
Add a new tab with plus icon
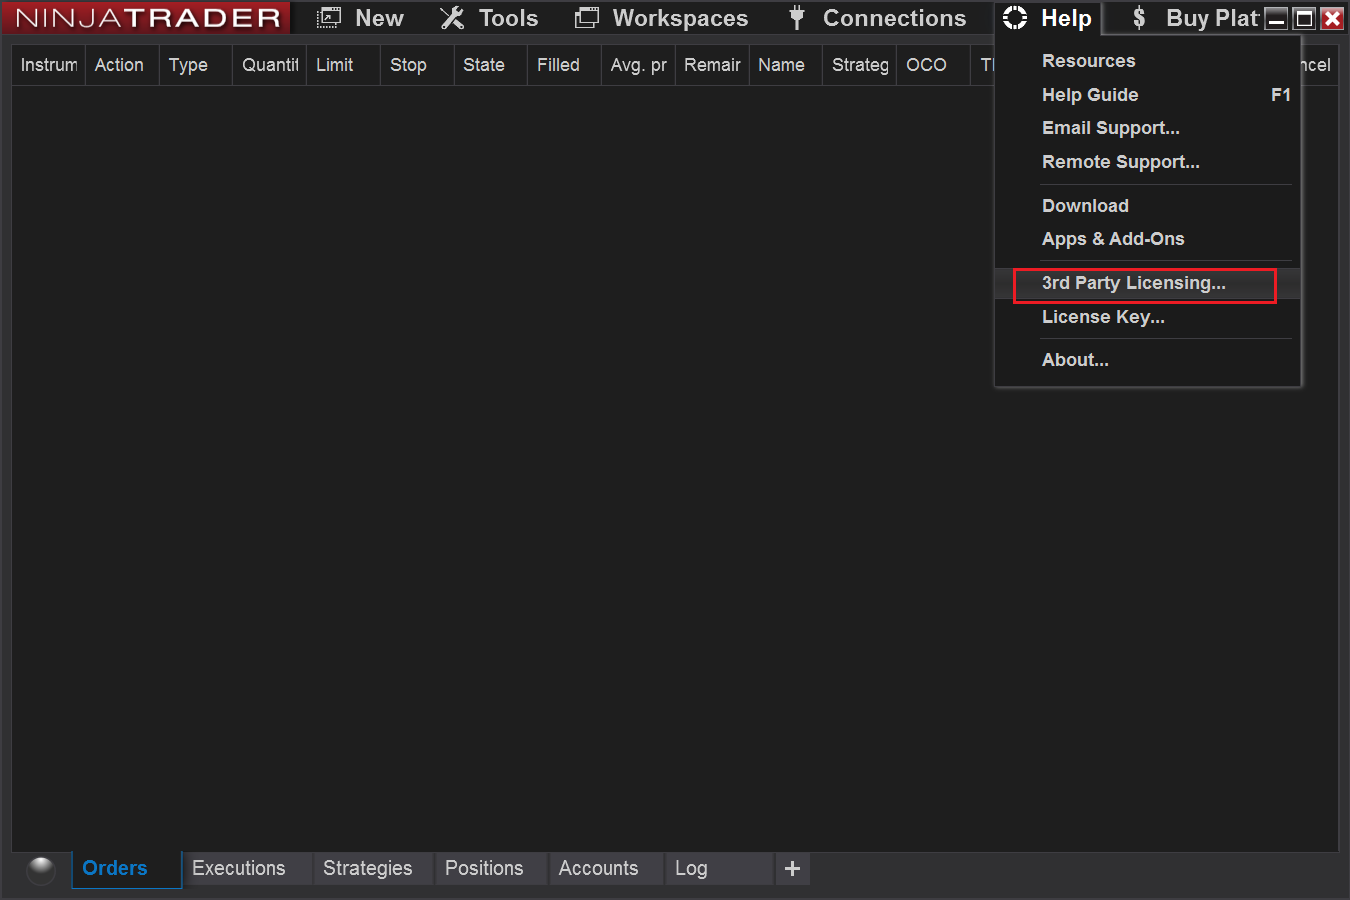tap(792, 869)
